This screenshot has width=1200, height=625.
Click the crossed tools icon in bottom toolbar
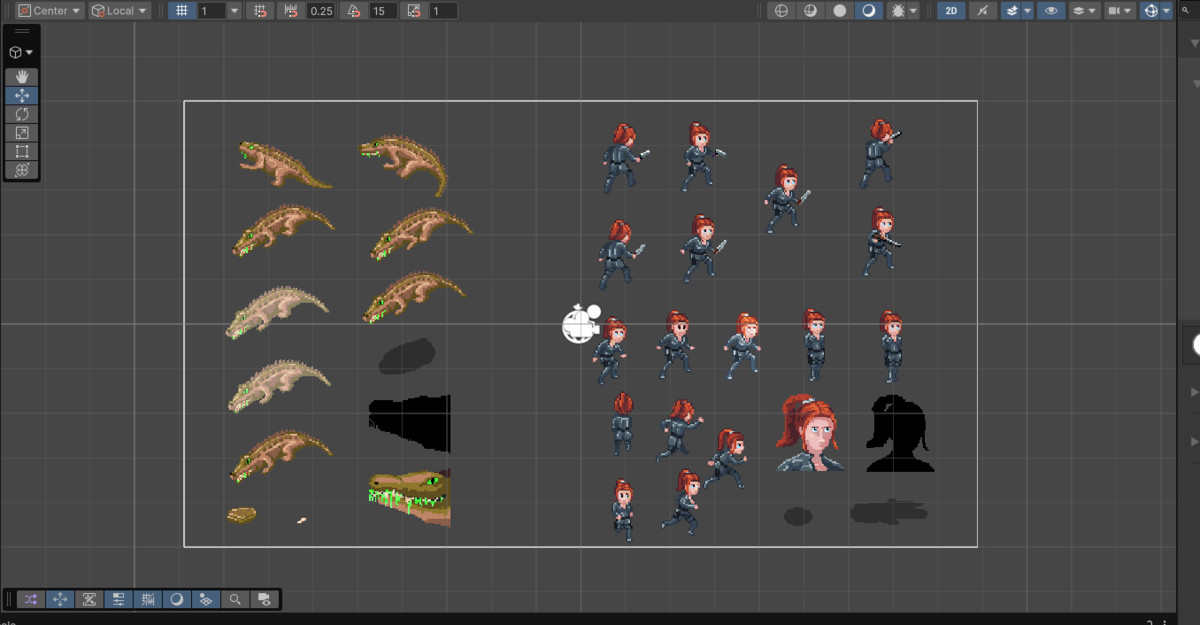[89, 599]
